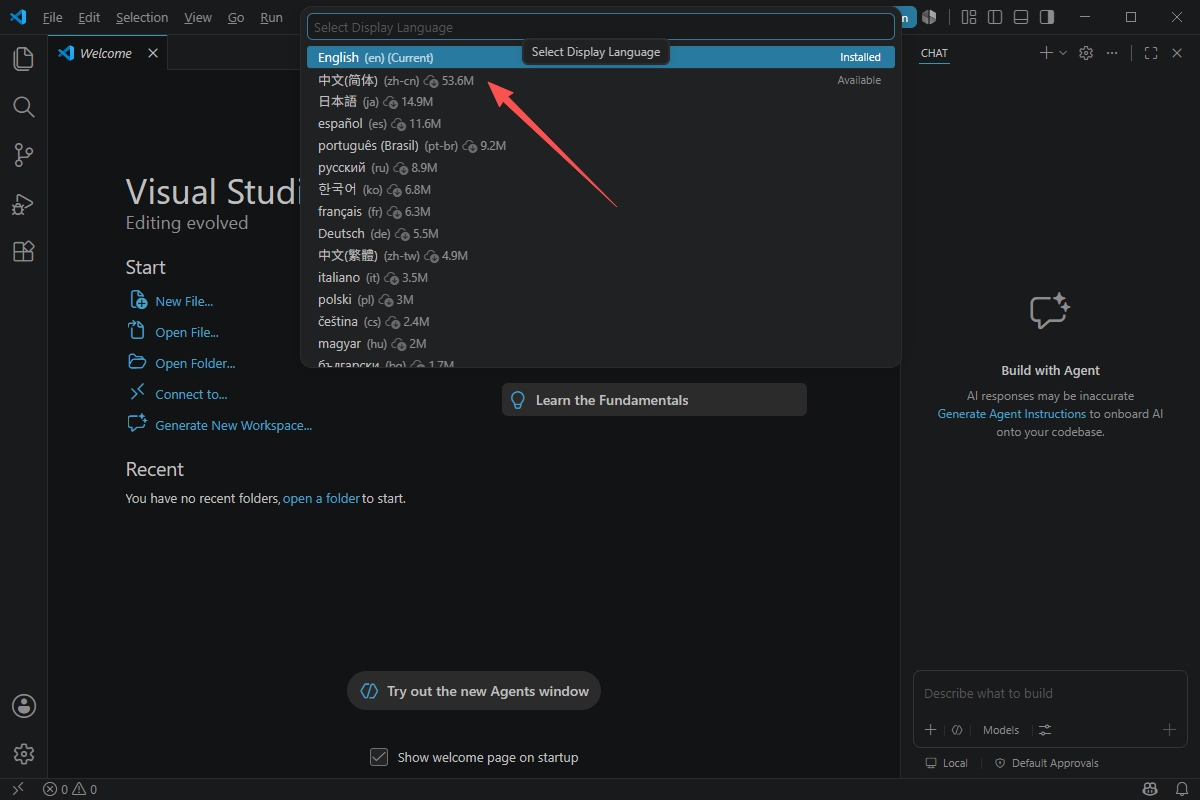Screen dimensions: 1200x800
Task: Open the Edit menu
Action: 89,17
